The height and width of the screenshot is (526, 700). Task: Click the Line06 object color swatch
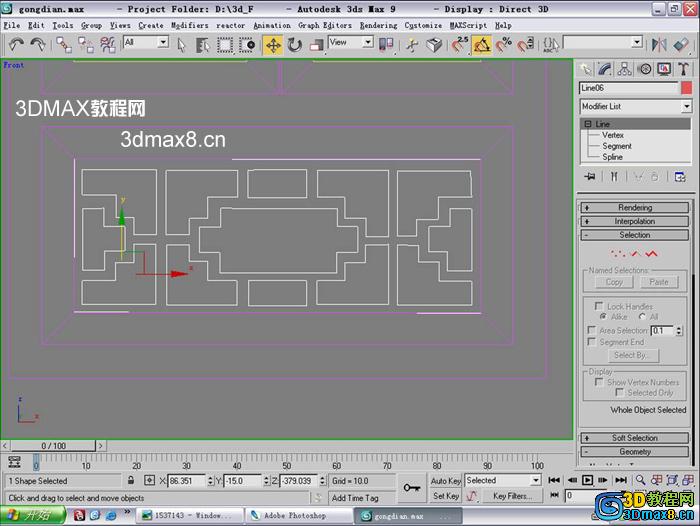(687, 88)
